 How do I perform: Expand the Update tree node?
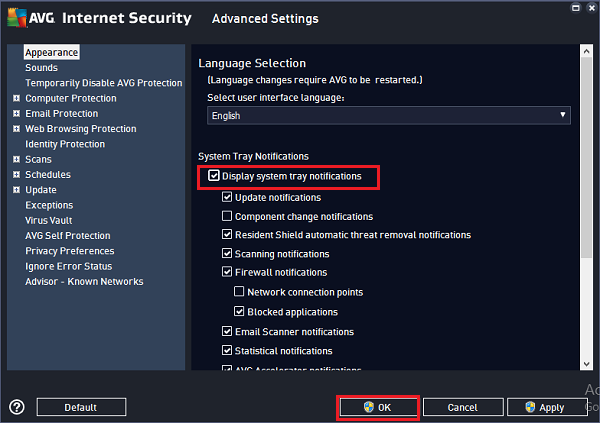[16, 190]
